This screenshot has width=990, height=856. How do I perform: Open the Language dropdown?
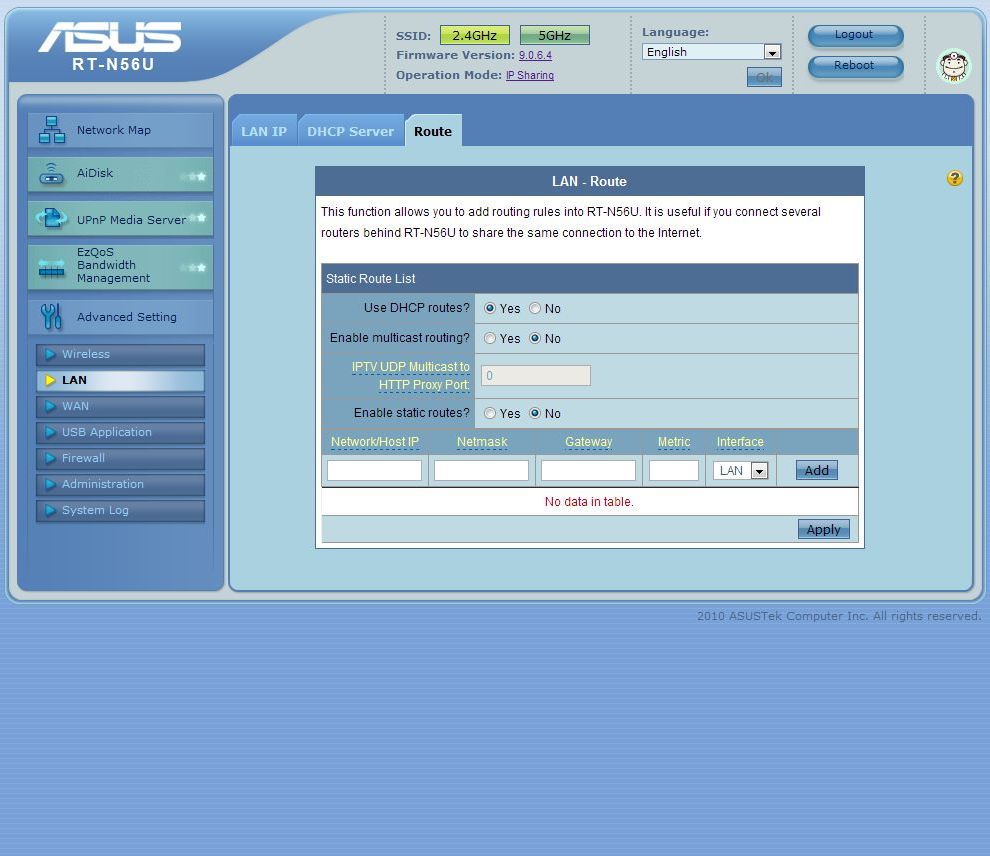pyautogui.click(x=771, y=52)
